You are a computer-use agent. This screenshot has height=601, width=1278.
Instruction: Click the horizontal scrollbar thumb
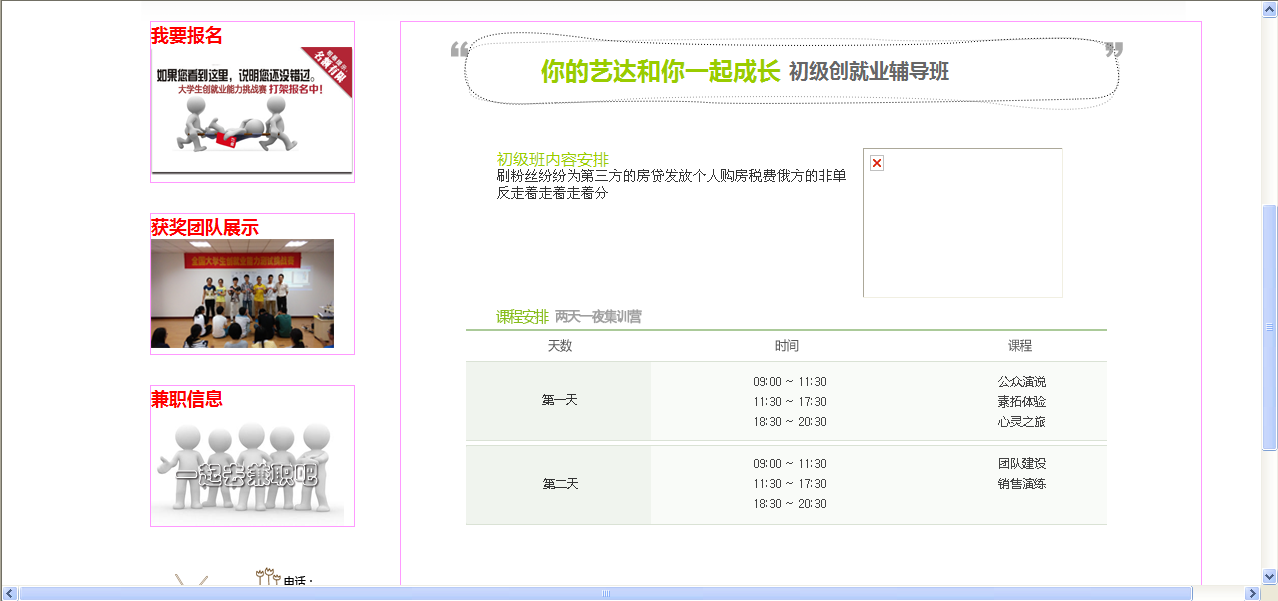tap(605, 593)
